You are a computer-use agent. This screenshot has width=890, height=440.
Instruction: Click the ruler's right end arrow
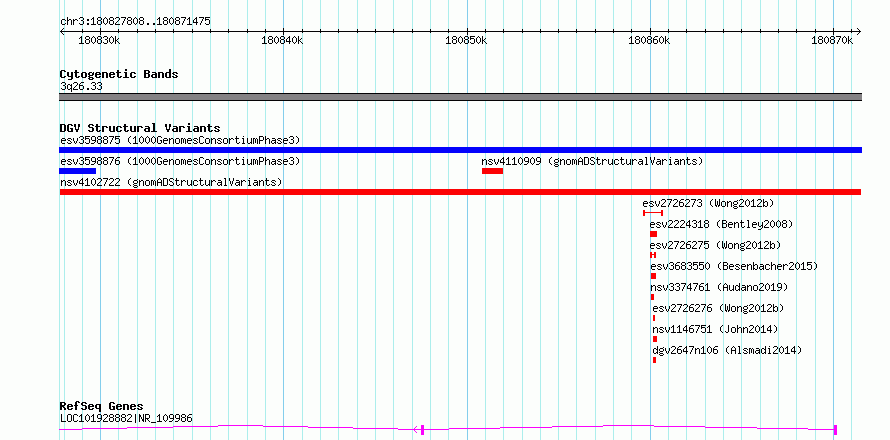click(x=859, y=32)
